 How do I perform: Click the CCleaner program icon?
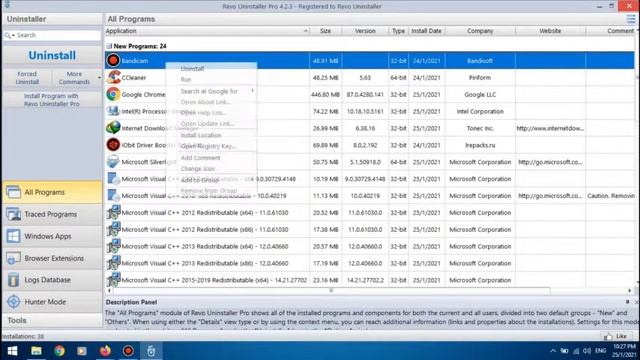pos(113,78)
